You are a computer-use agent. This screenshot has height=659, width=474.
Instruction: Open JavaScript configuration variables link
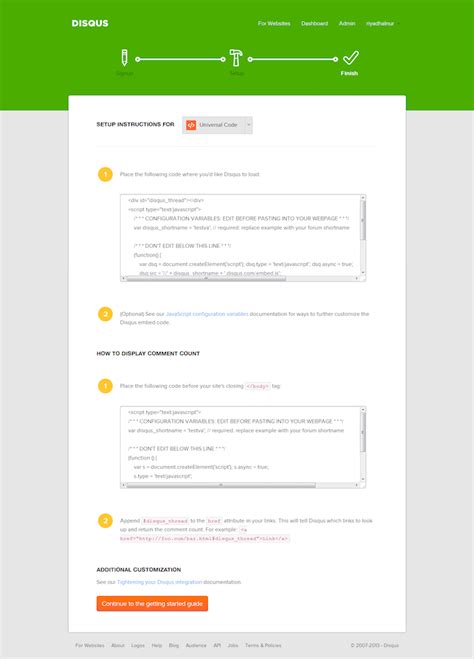tap(207, 314)
